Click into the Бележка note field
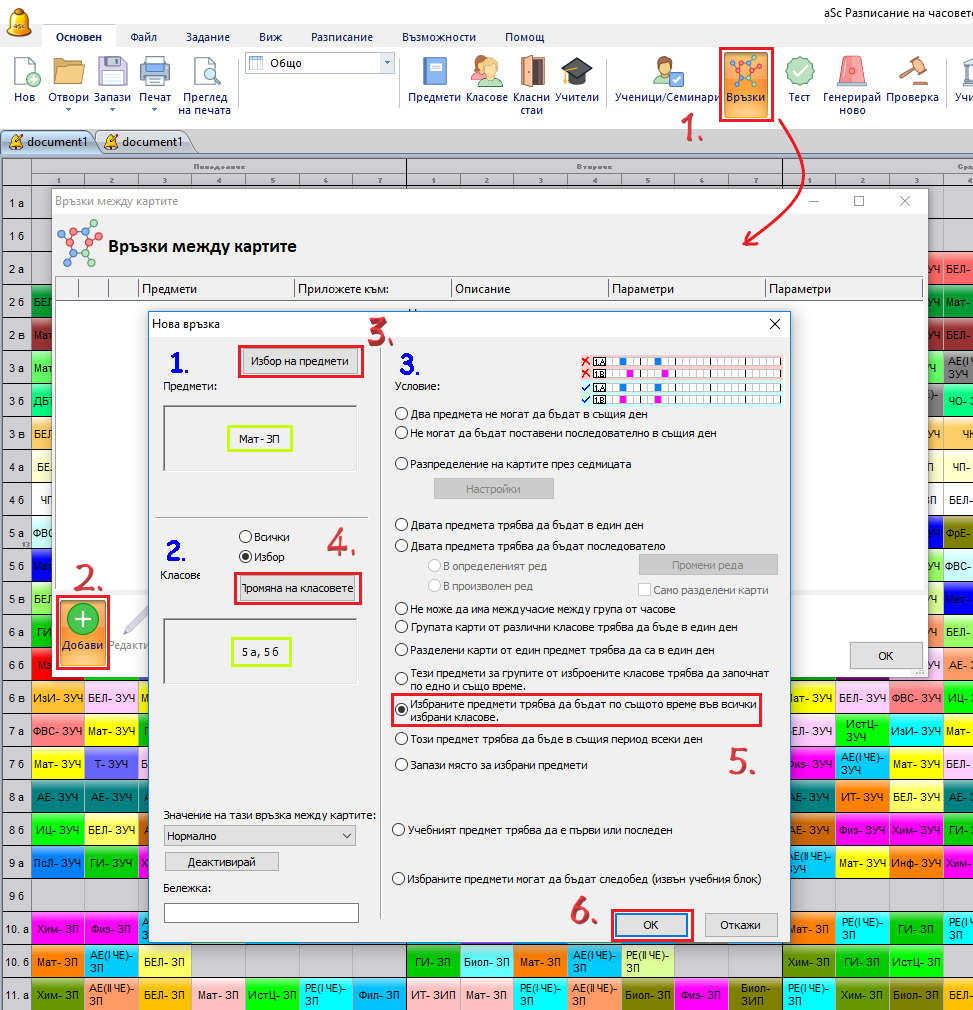Viewport: 973px width, 1010px height. coord(261,913)
